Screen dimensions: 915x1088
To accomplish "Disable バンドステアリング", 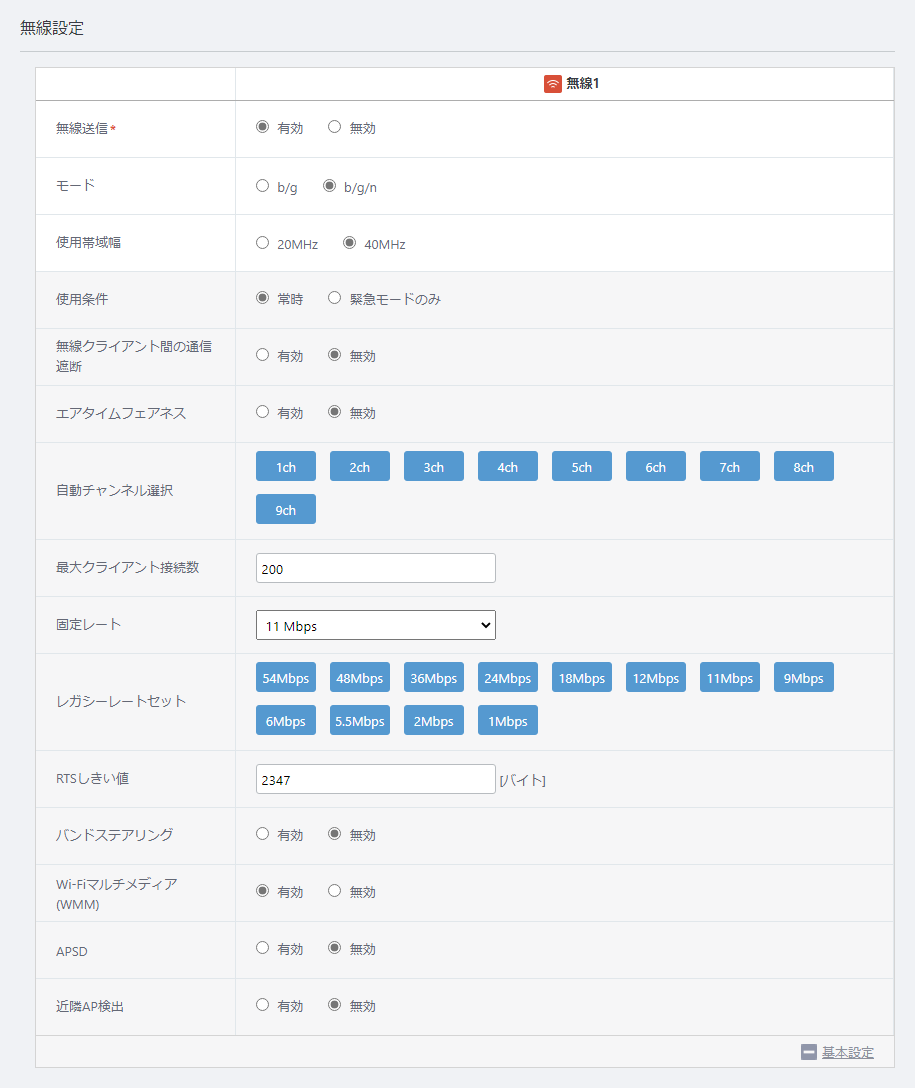I will (x=334, y=833).
